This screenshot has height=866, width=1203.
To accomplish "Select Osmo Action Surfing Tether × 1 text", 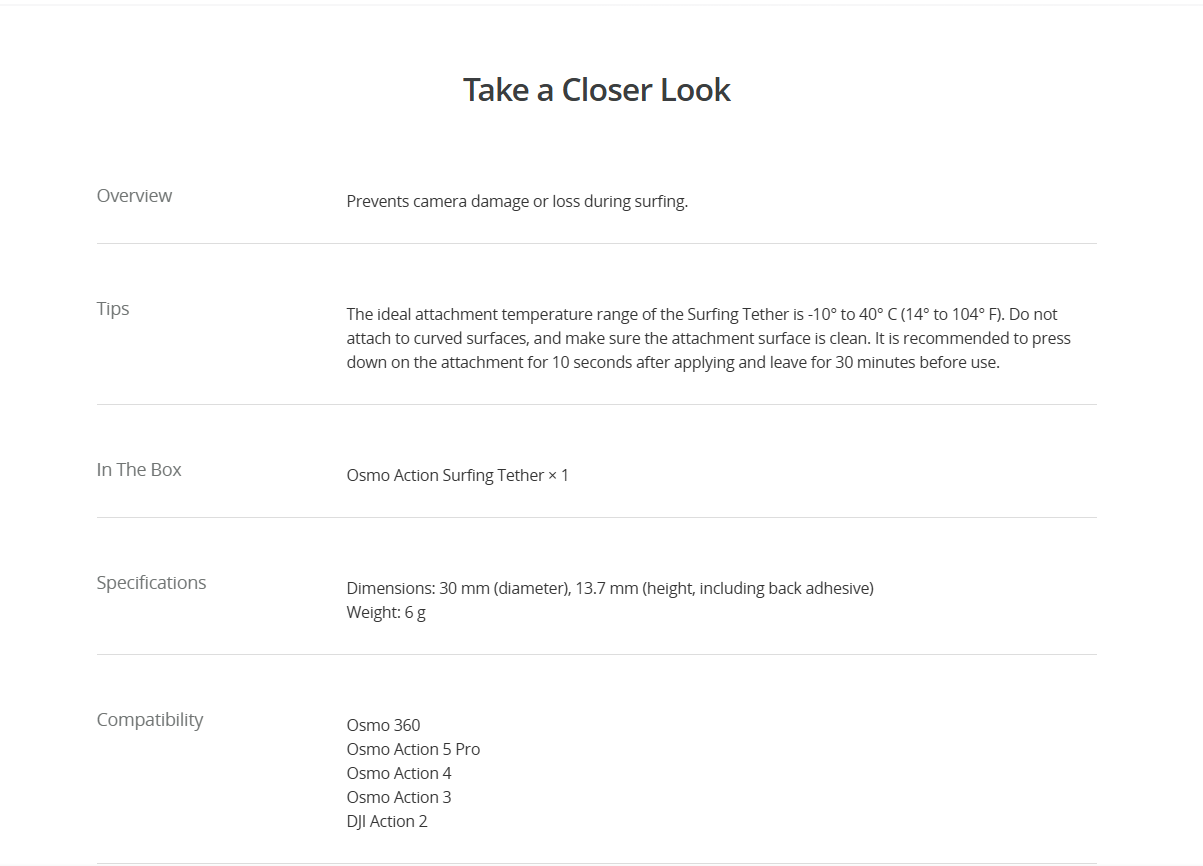I will point(458,475).
